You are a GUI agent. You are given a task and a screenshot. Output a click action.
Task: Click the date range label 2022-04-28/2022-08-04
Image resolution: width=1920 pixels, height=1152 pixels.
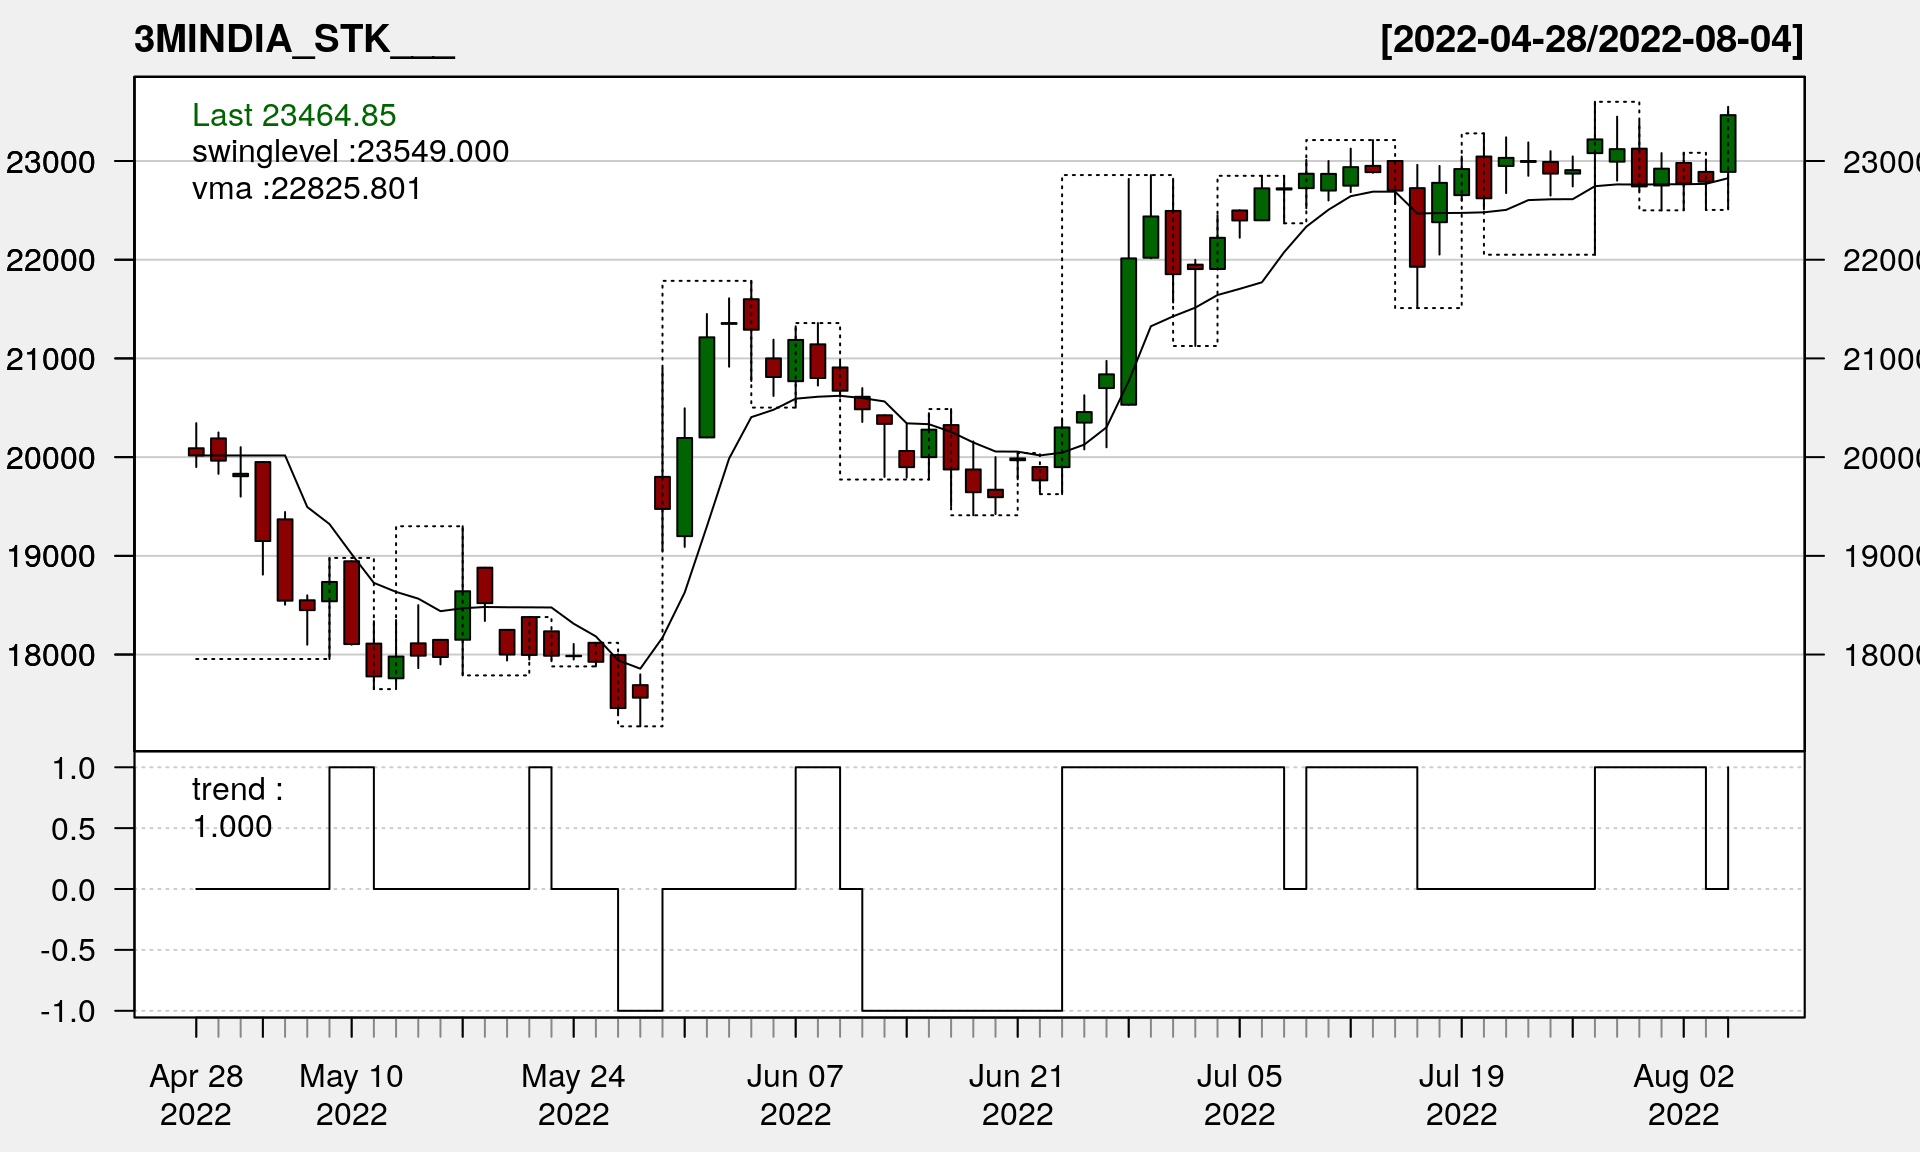1591,40
